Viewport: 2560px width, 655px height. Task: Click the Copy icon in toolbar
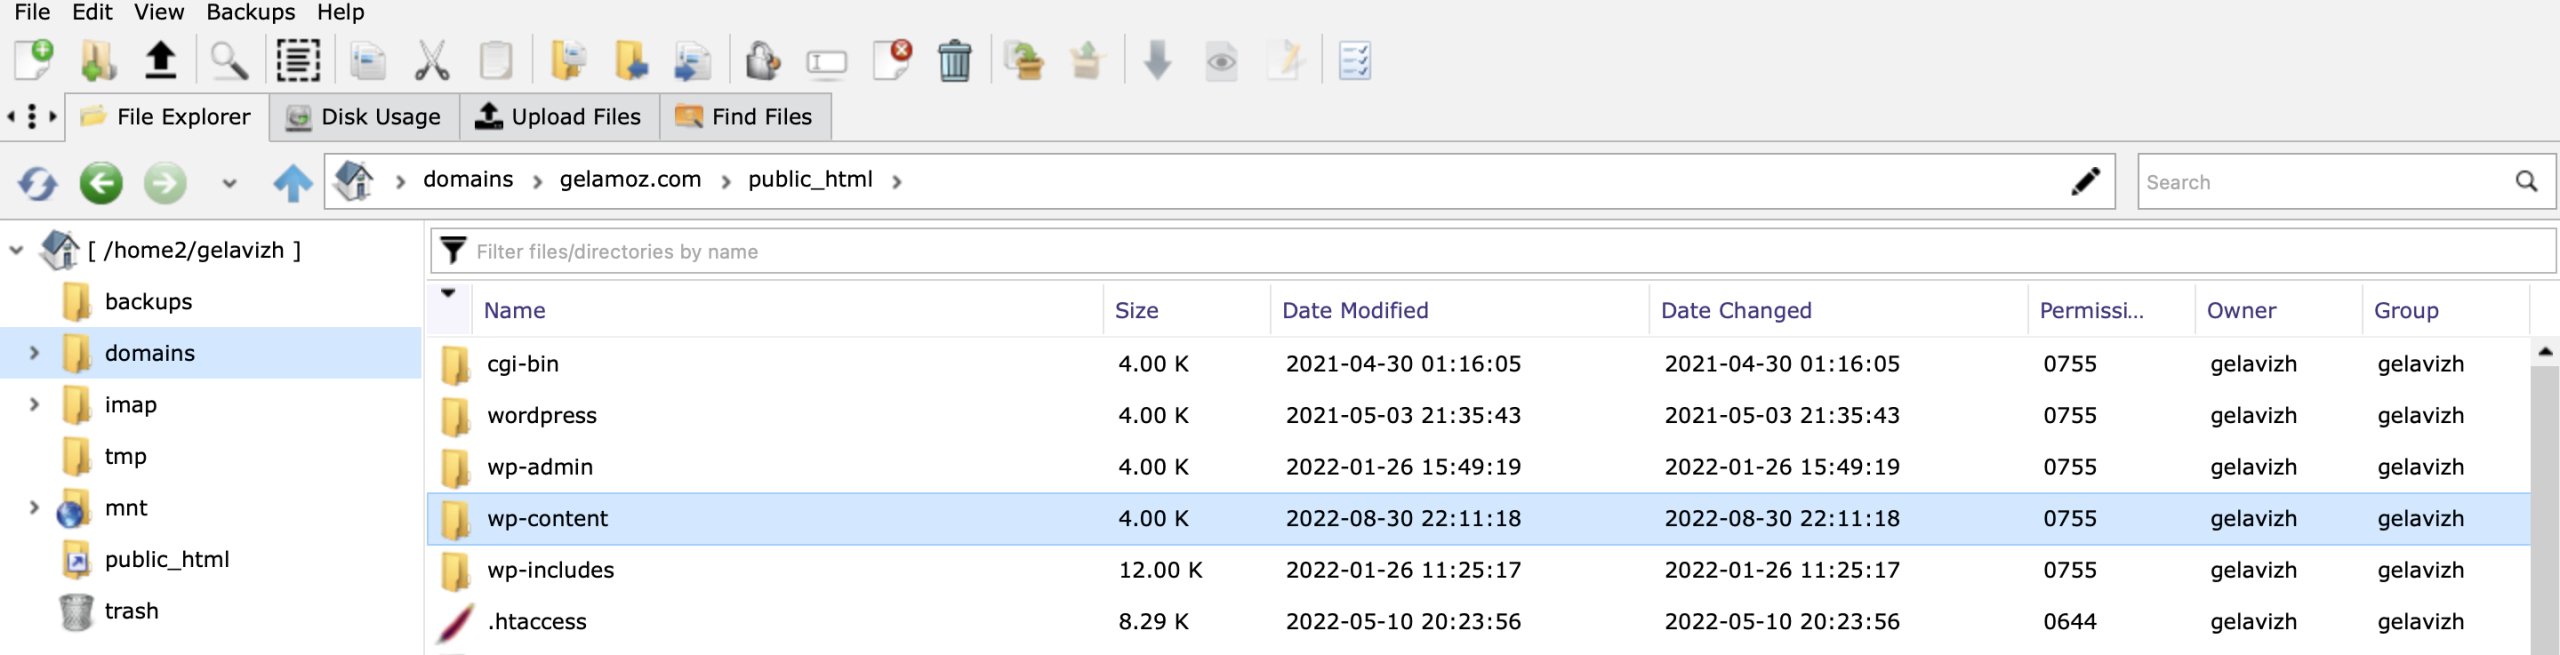(368, 61)
